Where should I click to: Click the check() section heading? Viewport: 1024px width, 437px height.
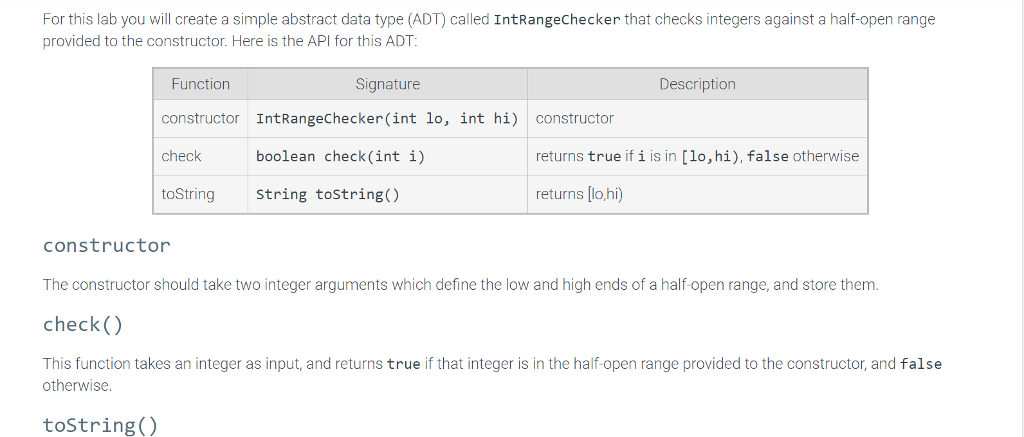point(83,325)
